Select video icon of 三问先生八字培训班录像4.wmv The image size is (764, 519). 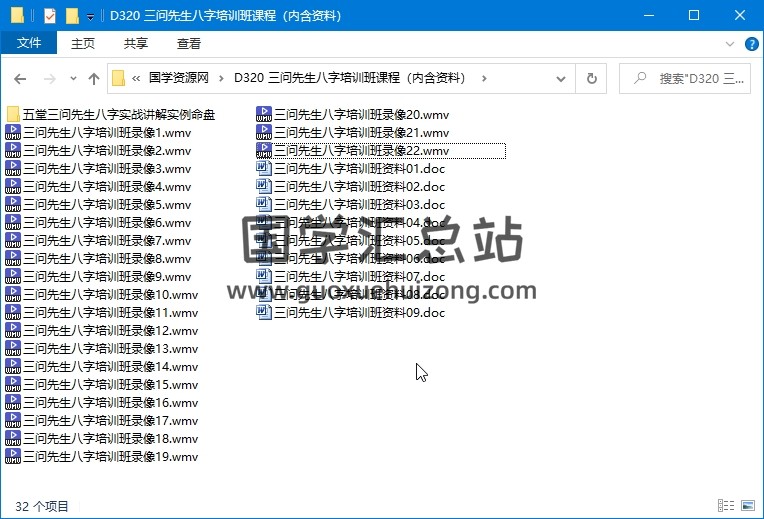click(13, 187)
